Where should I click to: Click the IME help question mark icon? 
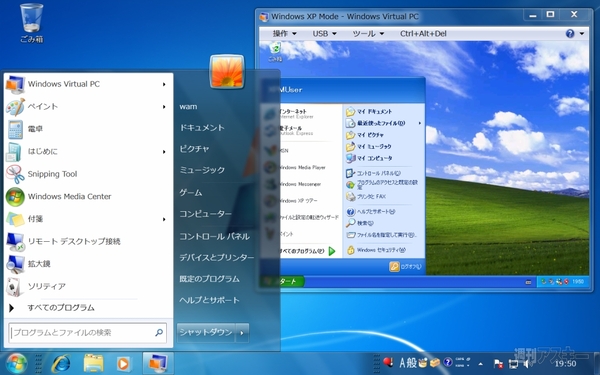[x=448, y=362]
